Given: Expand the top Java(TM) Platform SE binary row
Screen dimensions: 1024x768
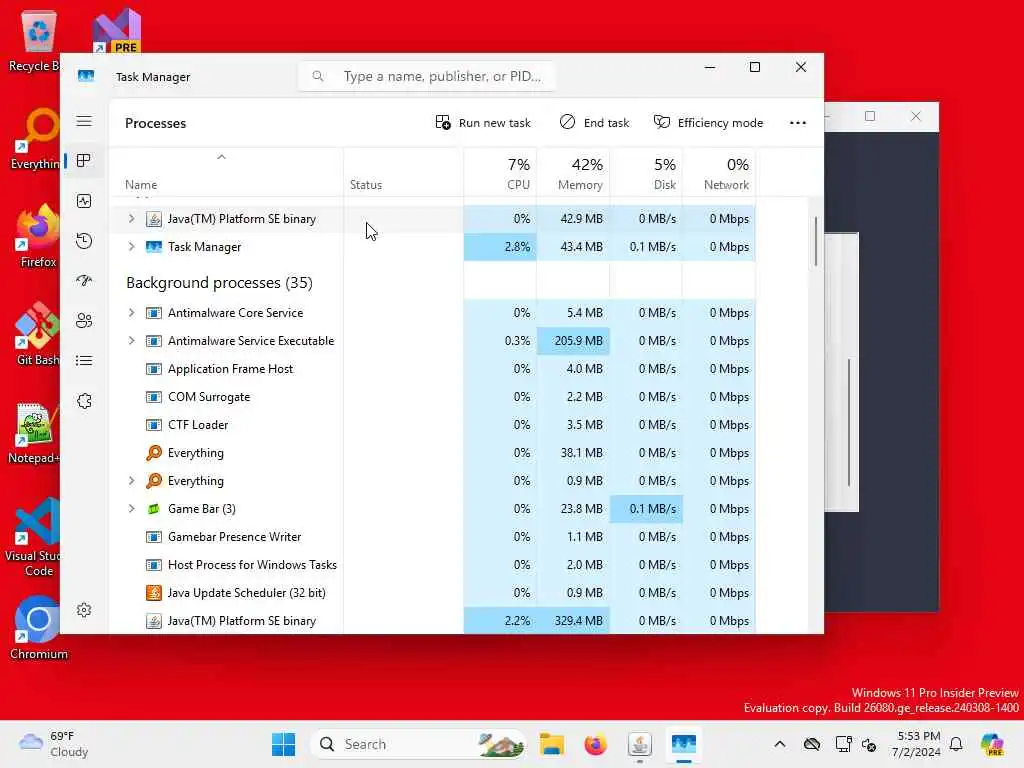Looking at the screenshot, I should [x=131, y=219].
